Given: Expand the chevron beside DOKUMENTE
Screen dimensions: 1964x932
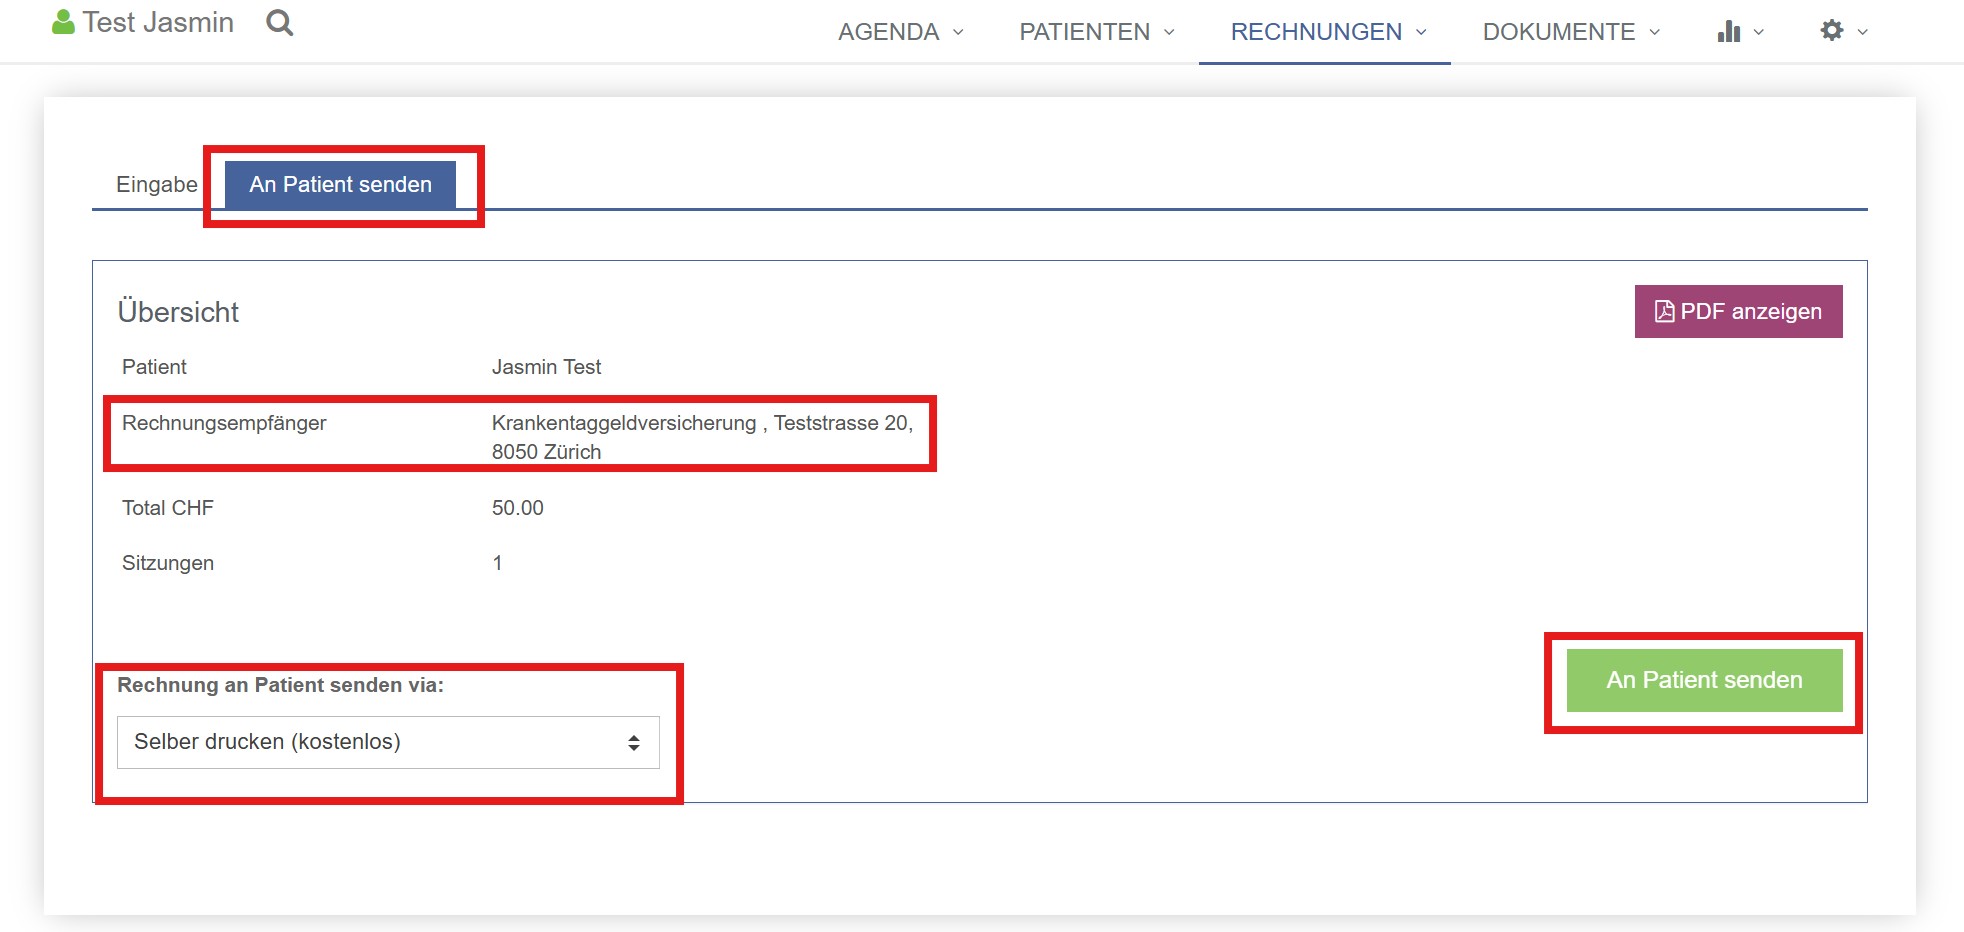Looking at the screenshot, I should click(x=1654, y=32).
